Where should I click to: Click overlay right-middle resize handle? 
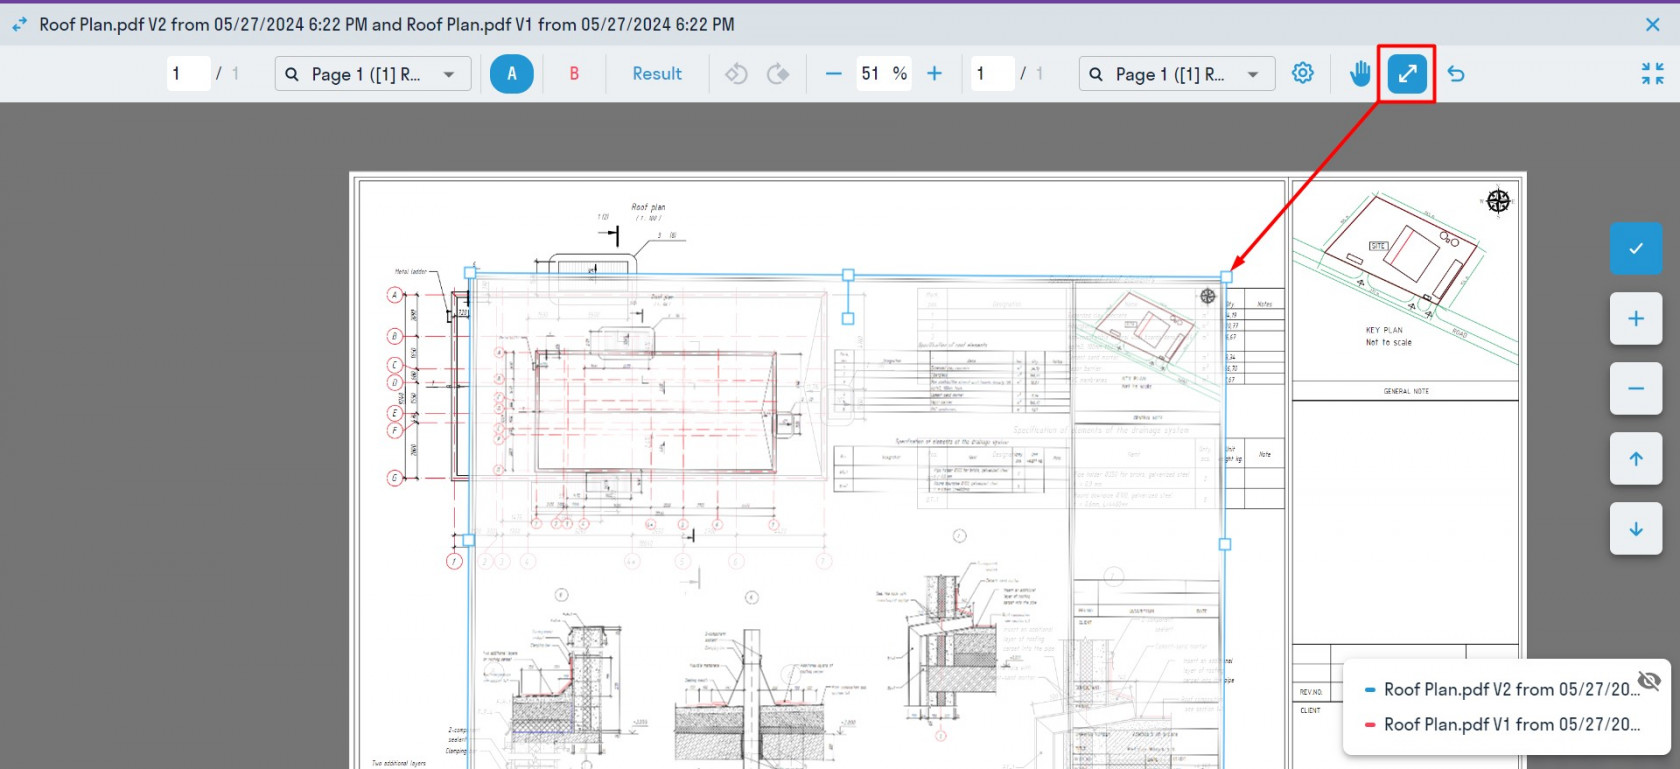(1225, 544)
